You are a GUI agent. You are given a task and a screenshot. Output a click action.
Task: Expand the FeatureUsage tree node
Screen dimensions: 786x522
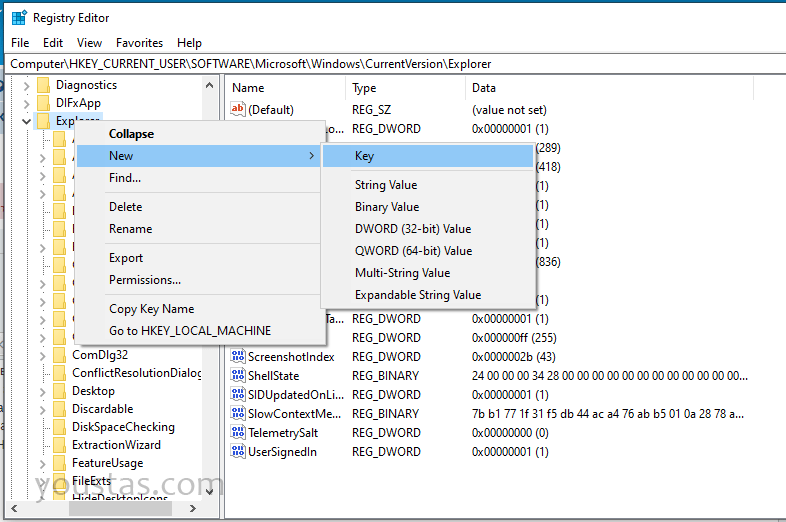pos(43,464)
